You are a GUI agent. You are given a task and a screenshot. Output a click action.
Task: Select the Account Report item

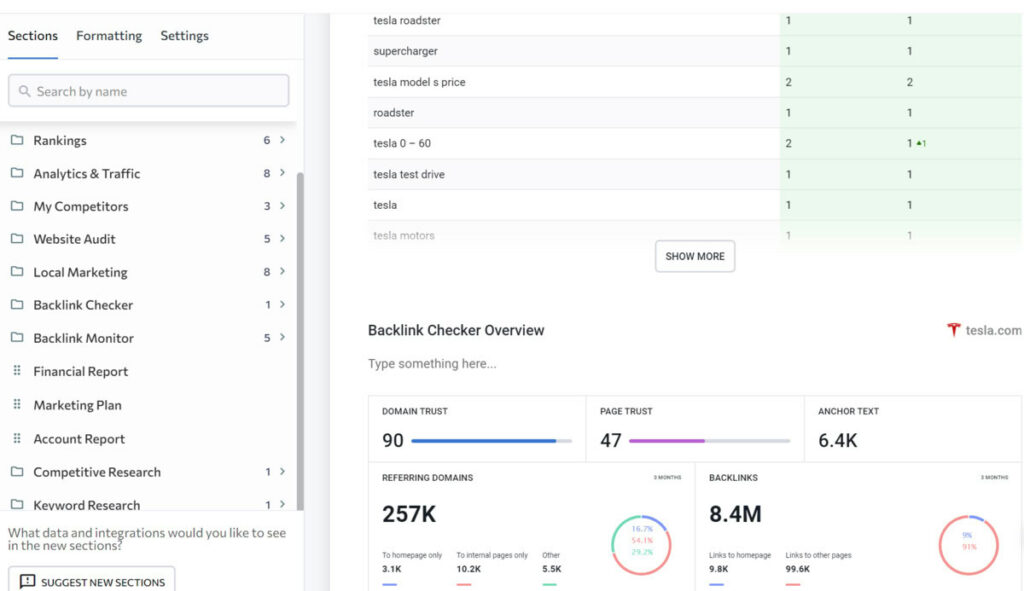79,439
